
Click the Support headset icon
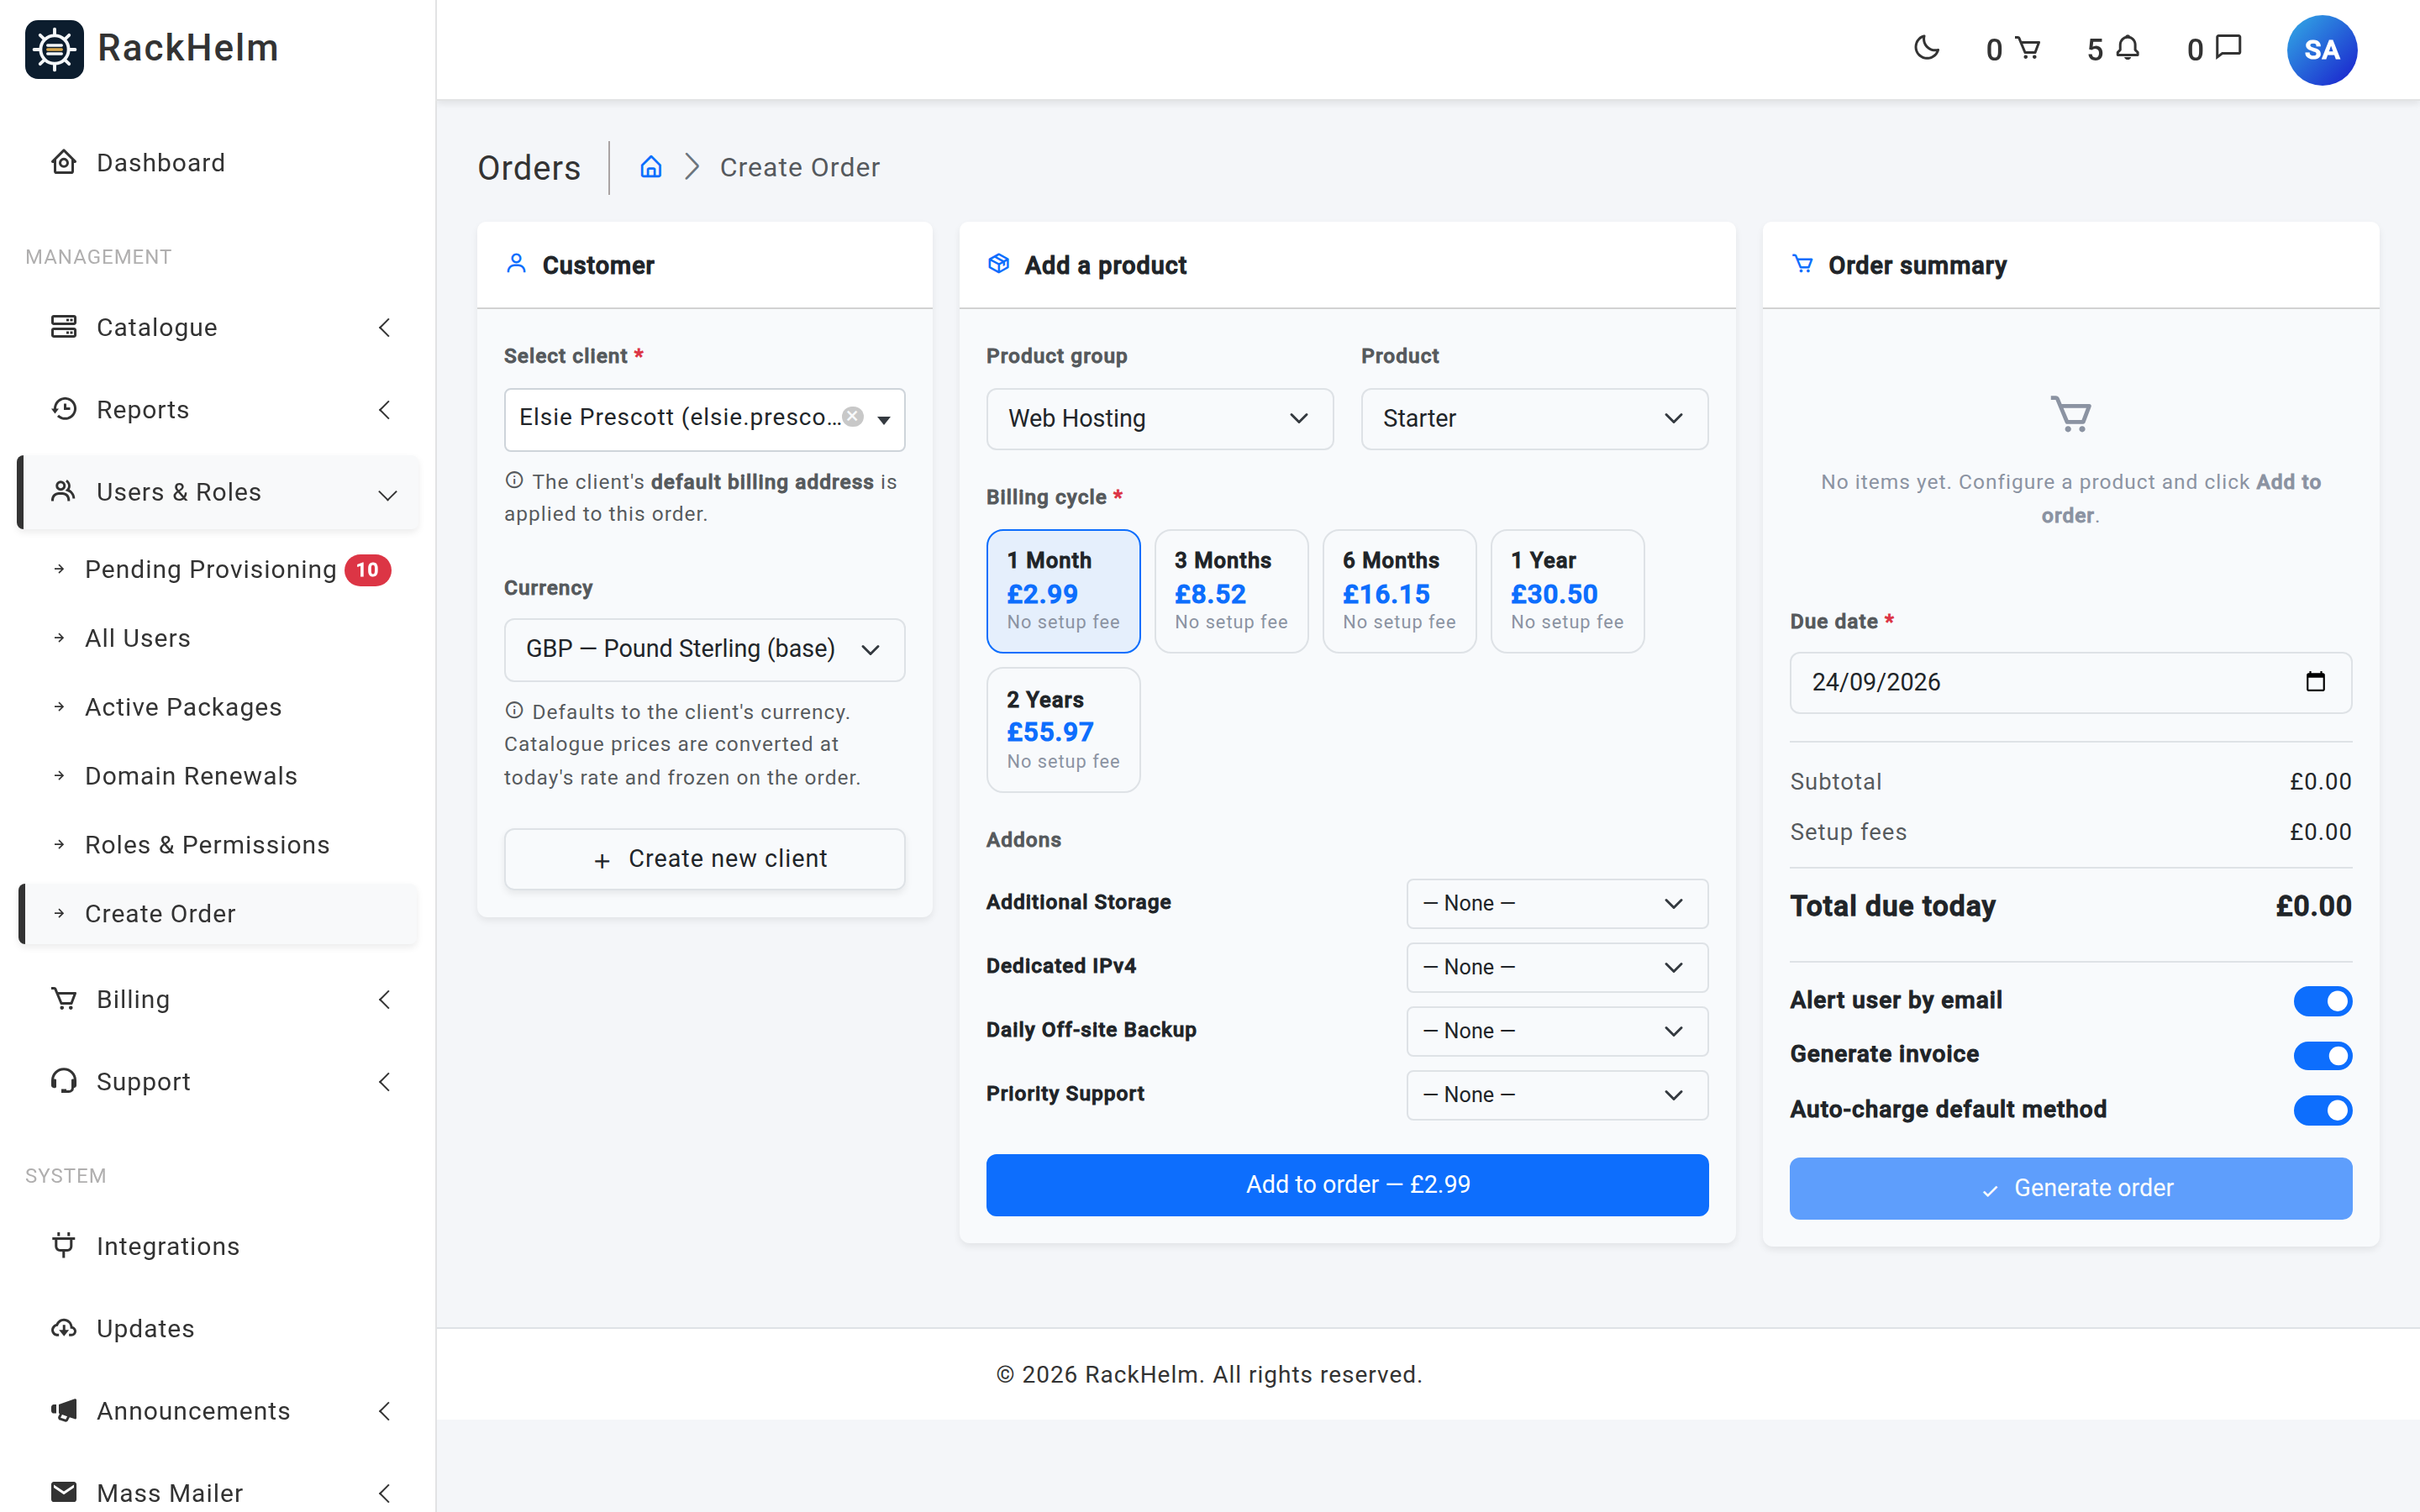click(64, 1081)
